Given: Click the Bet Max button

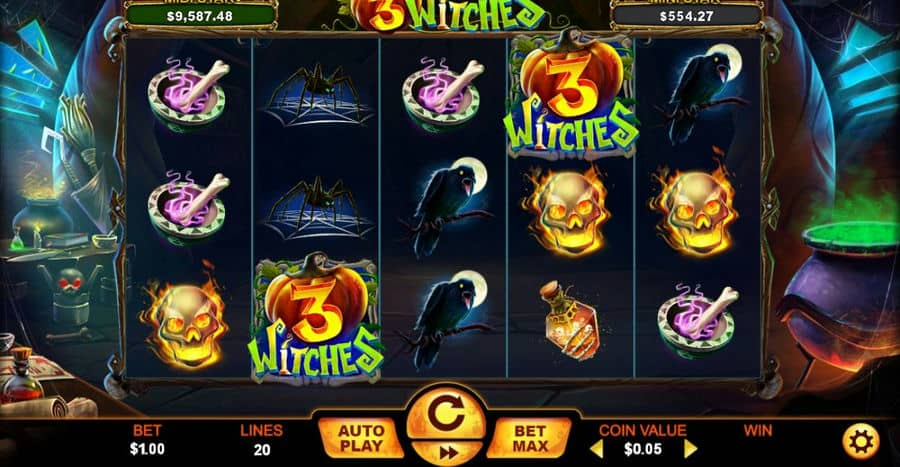Looking at the screenshot, I should [529, 438].
